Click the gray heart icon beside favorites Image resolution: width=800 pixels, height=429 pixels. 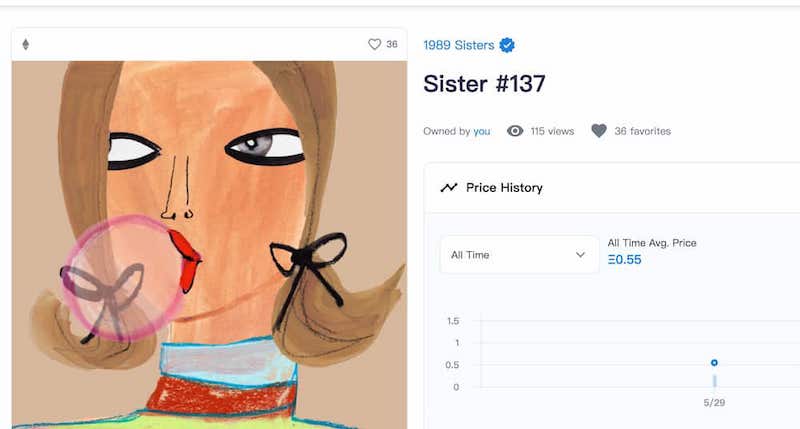pos(599,131)
